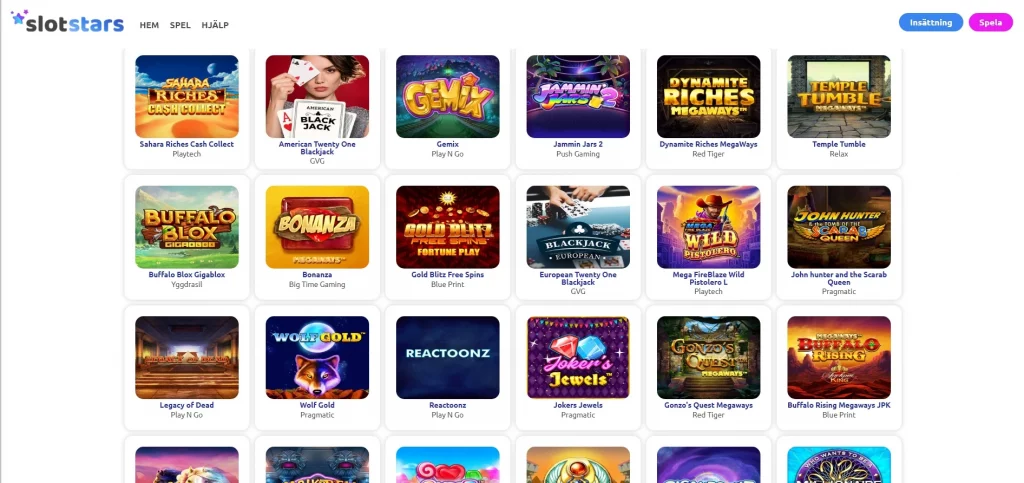
Task: Open the American Twenty One Blackjack thumbnail
Action: click(x=317, y=97)
